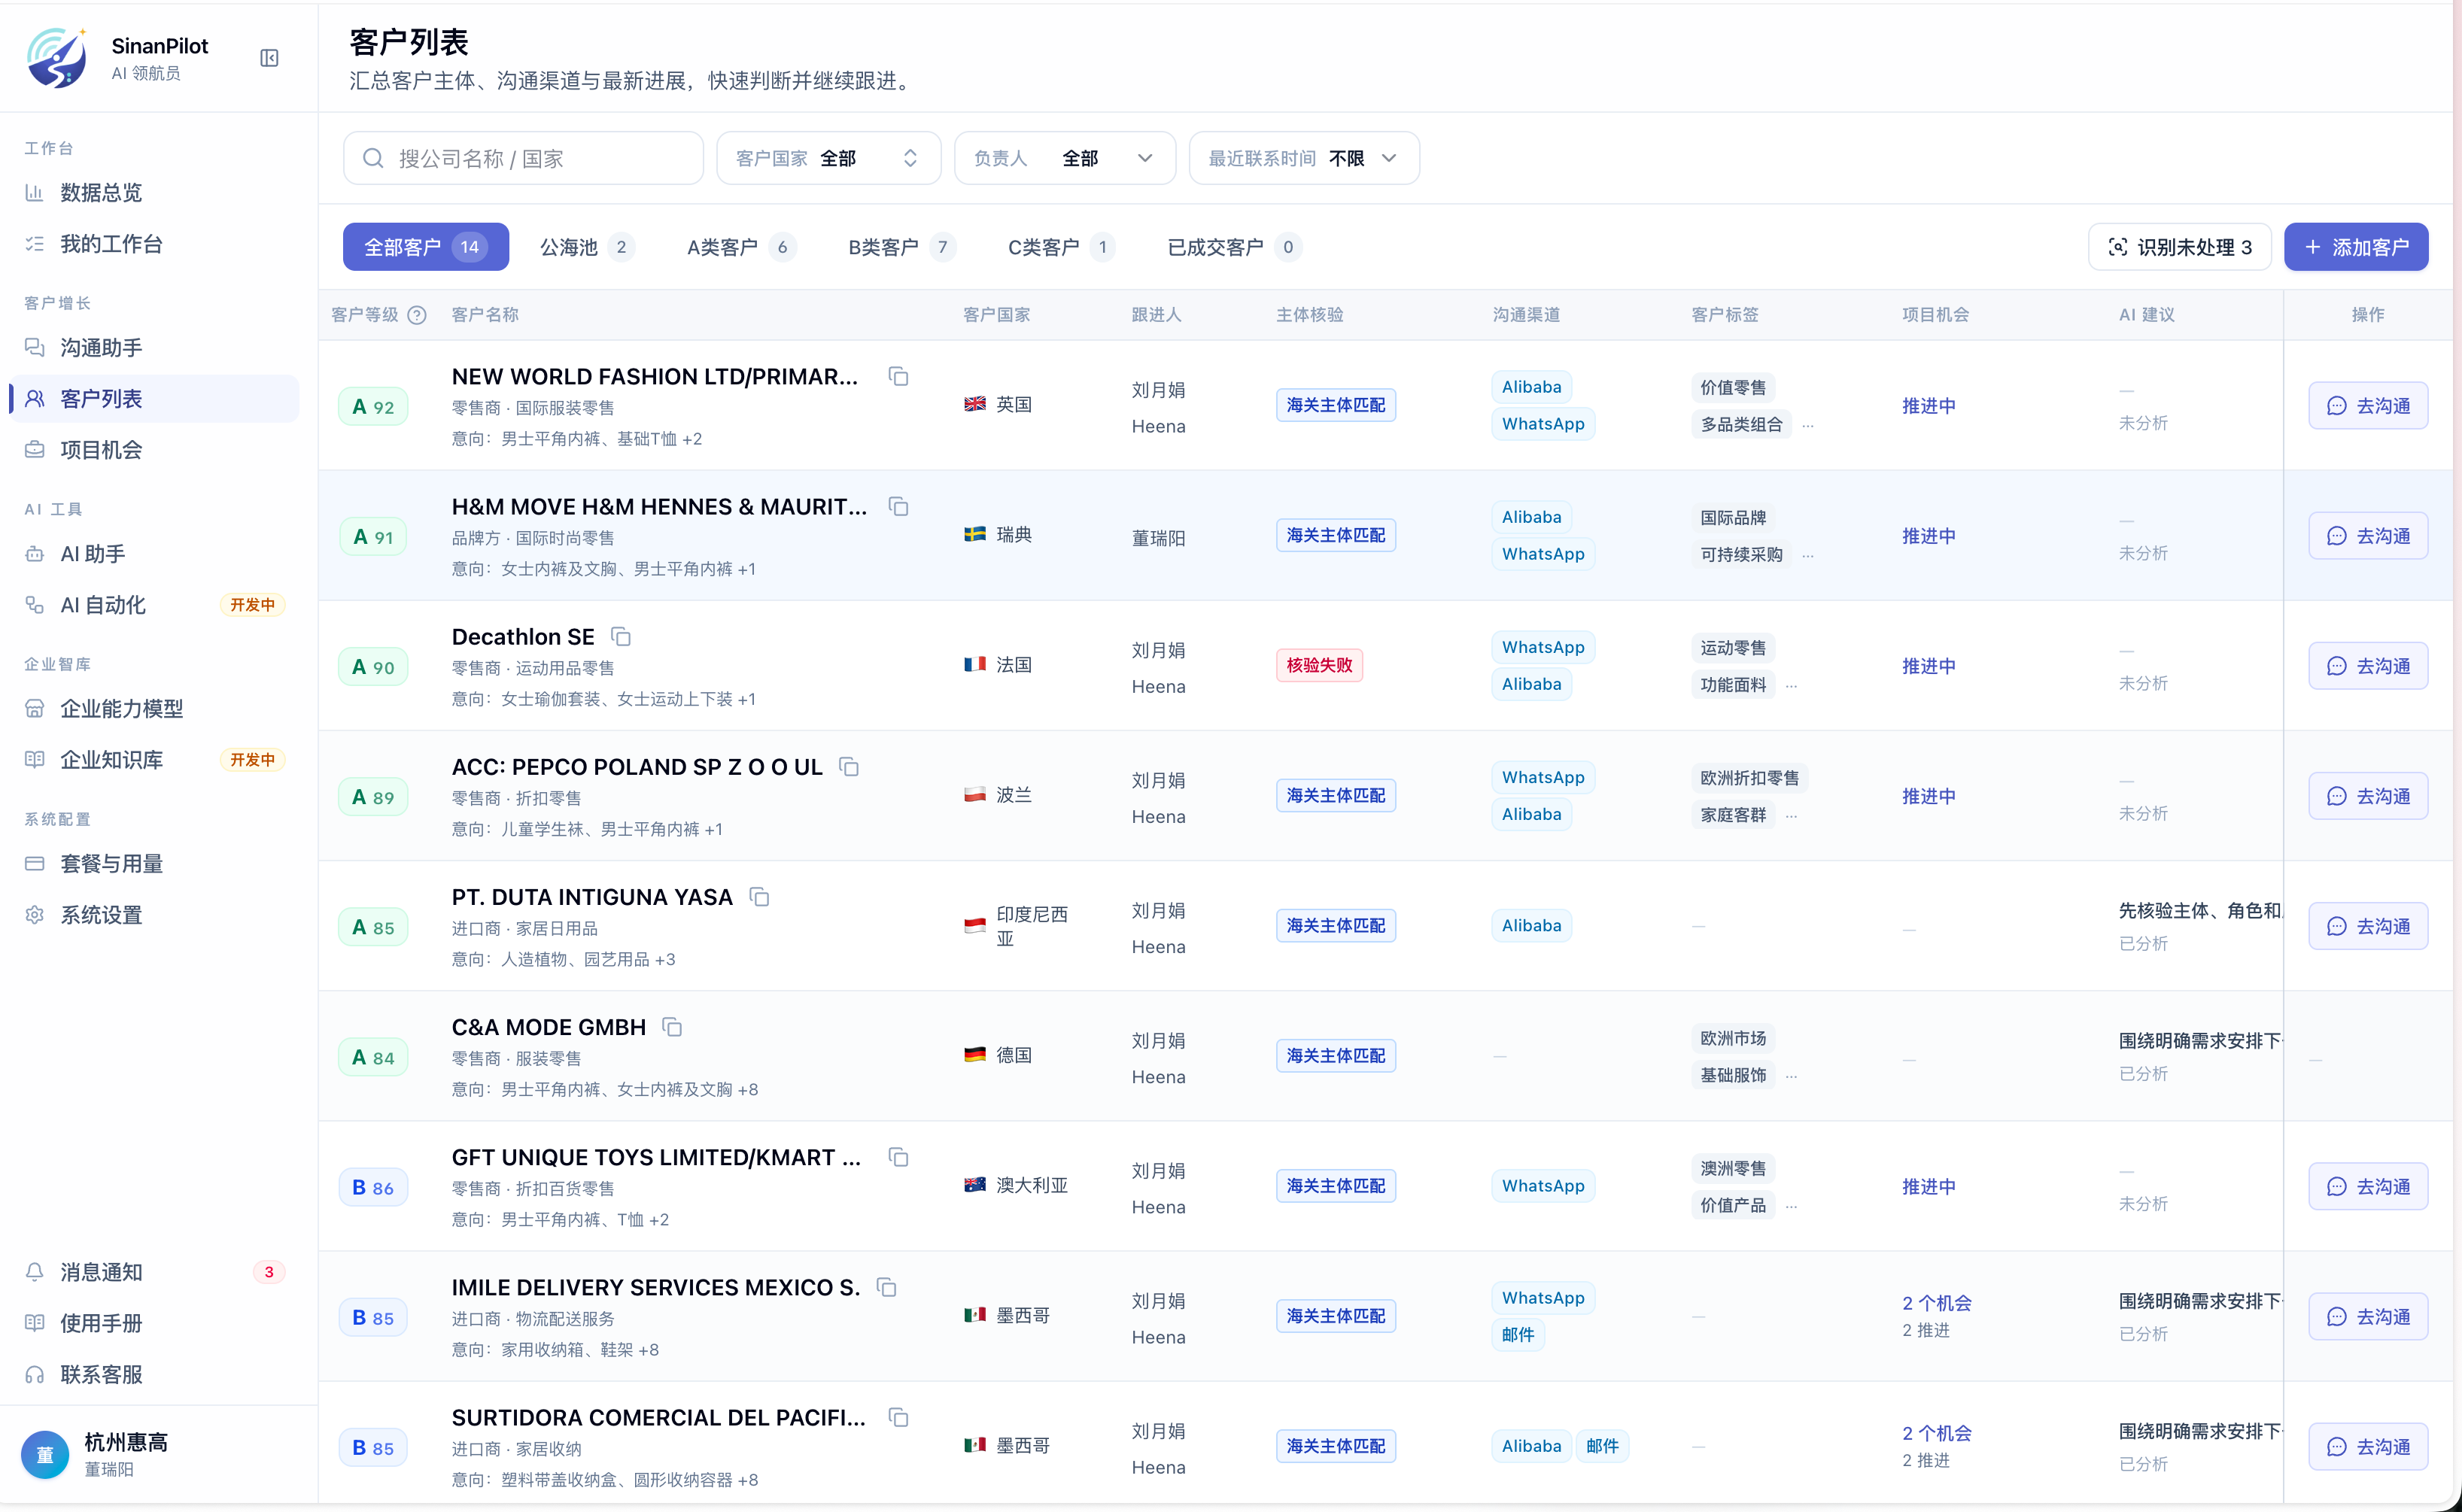Select 全部客户 tab
The image size is (2462, 1512).
click(426, 247)
